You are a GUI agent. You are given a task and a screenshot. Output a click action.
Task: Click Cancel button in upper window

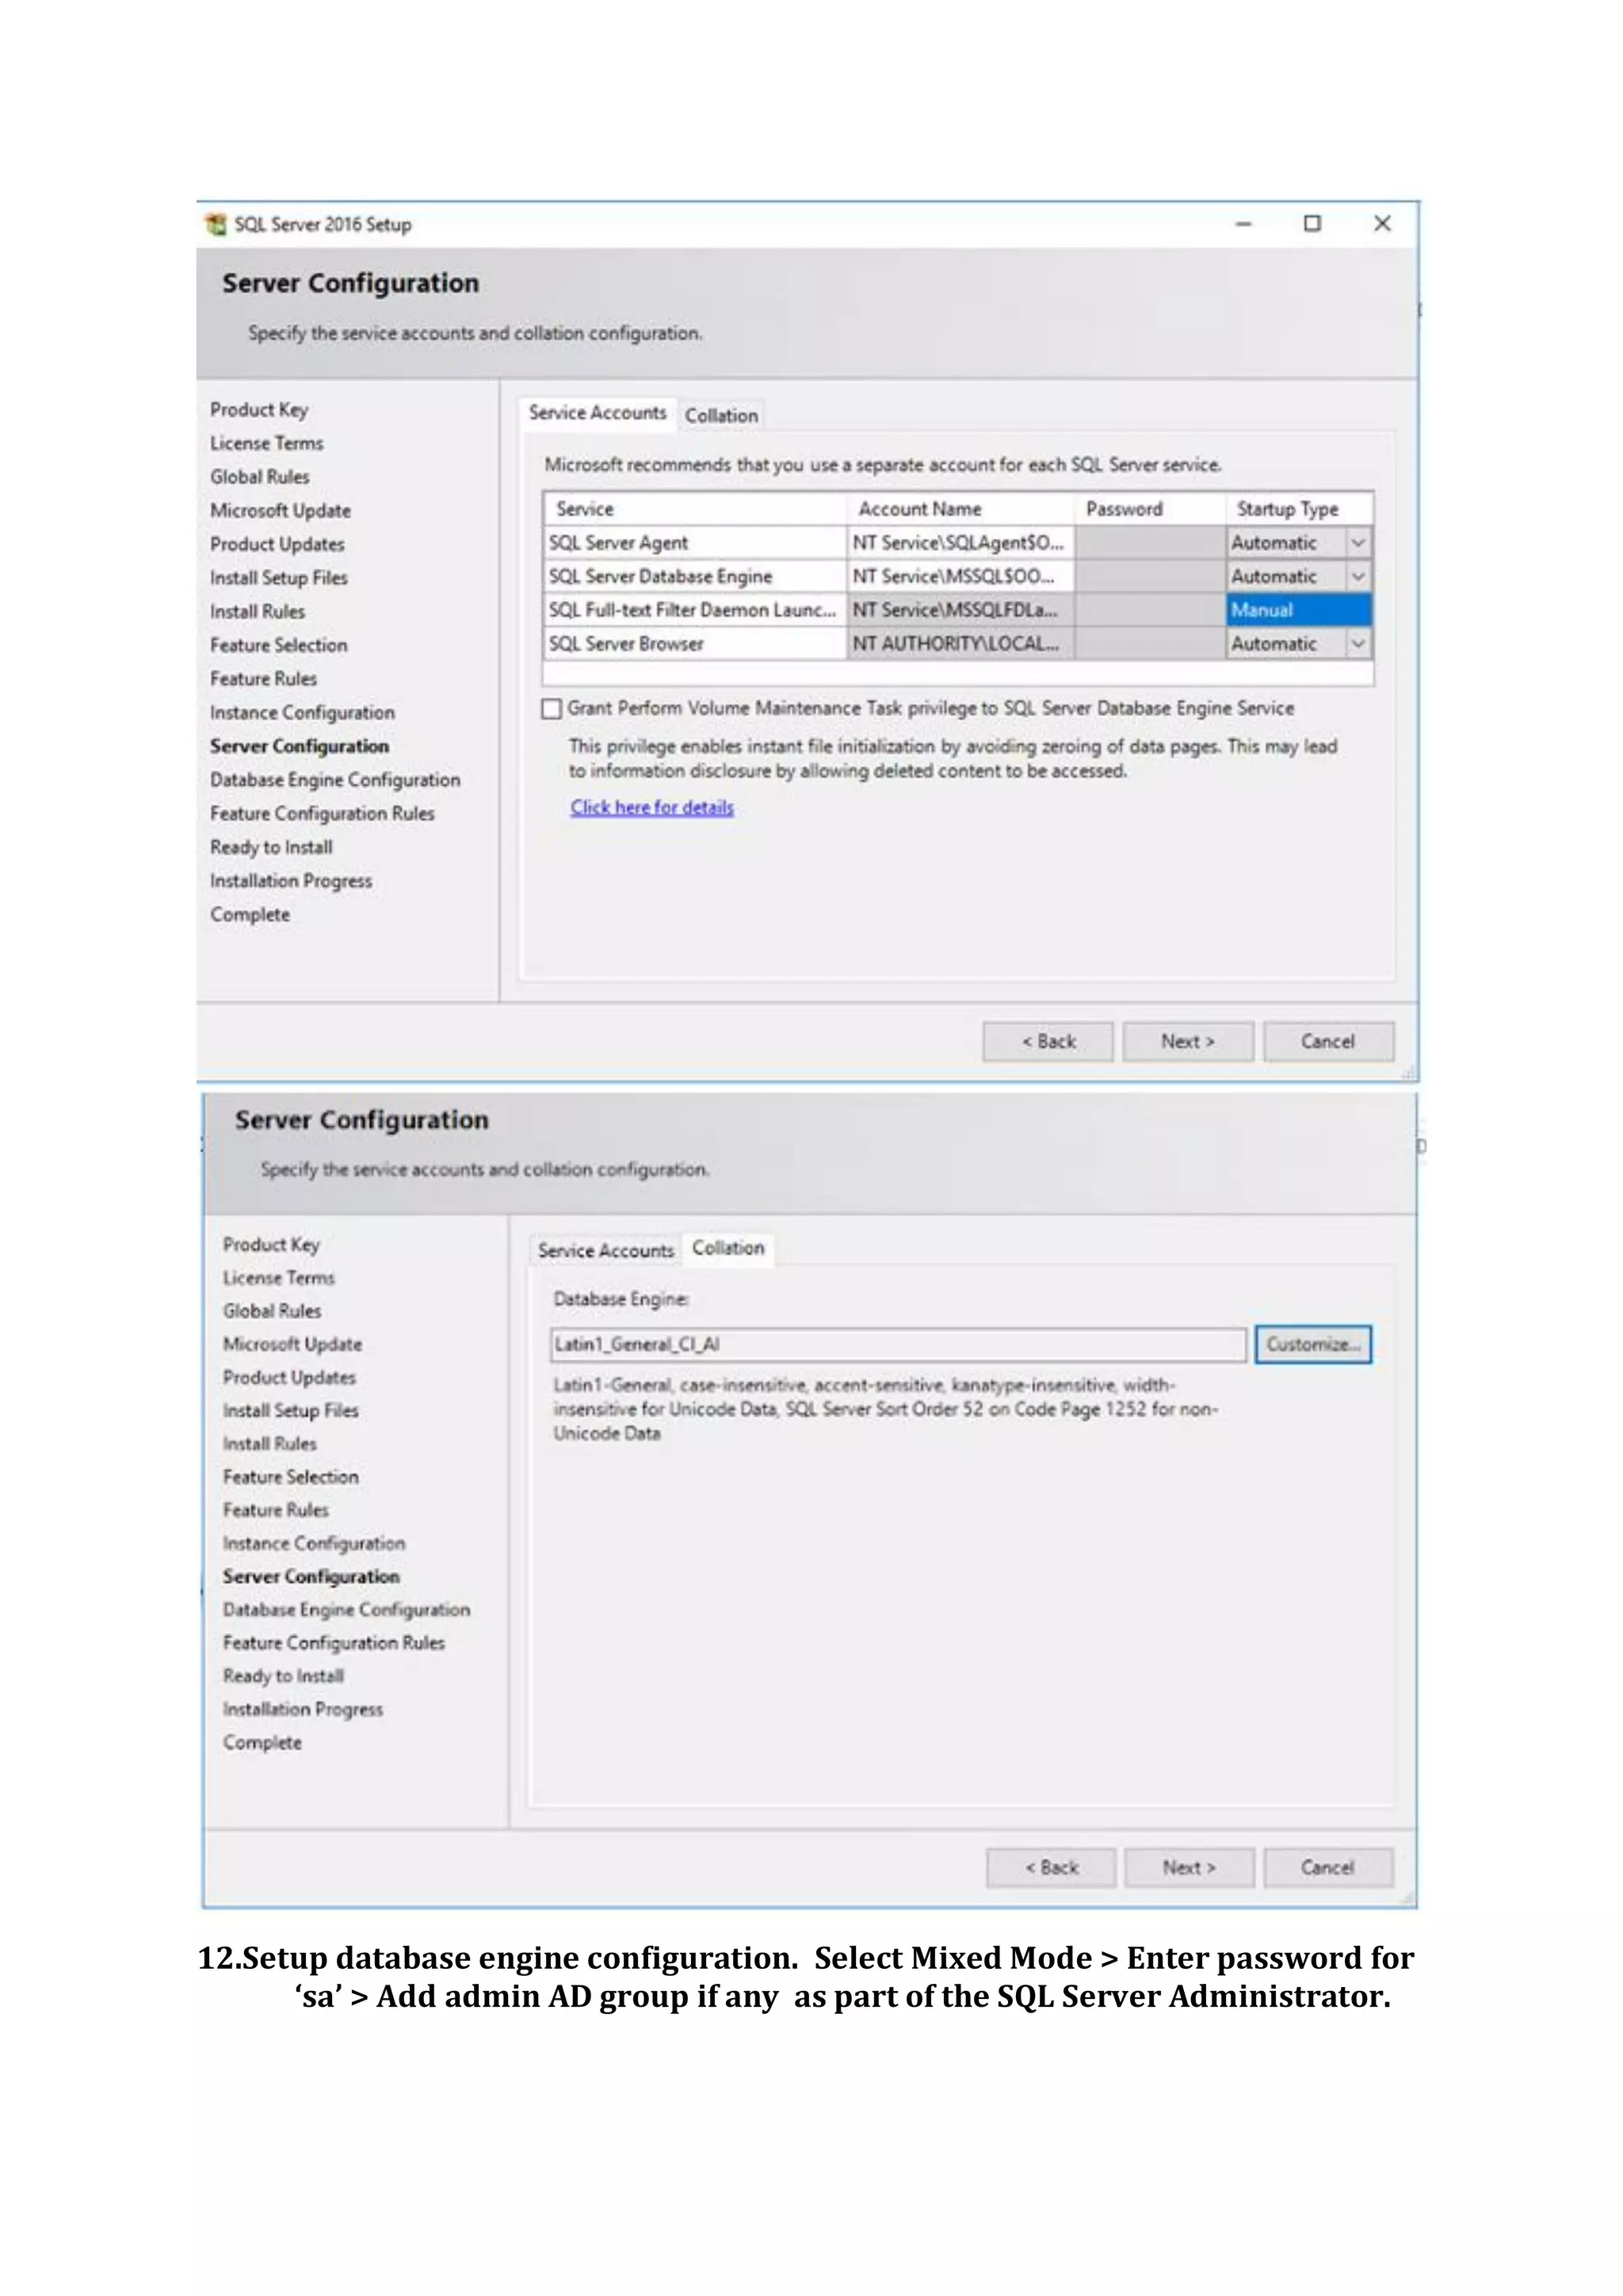[1328, 1041]
